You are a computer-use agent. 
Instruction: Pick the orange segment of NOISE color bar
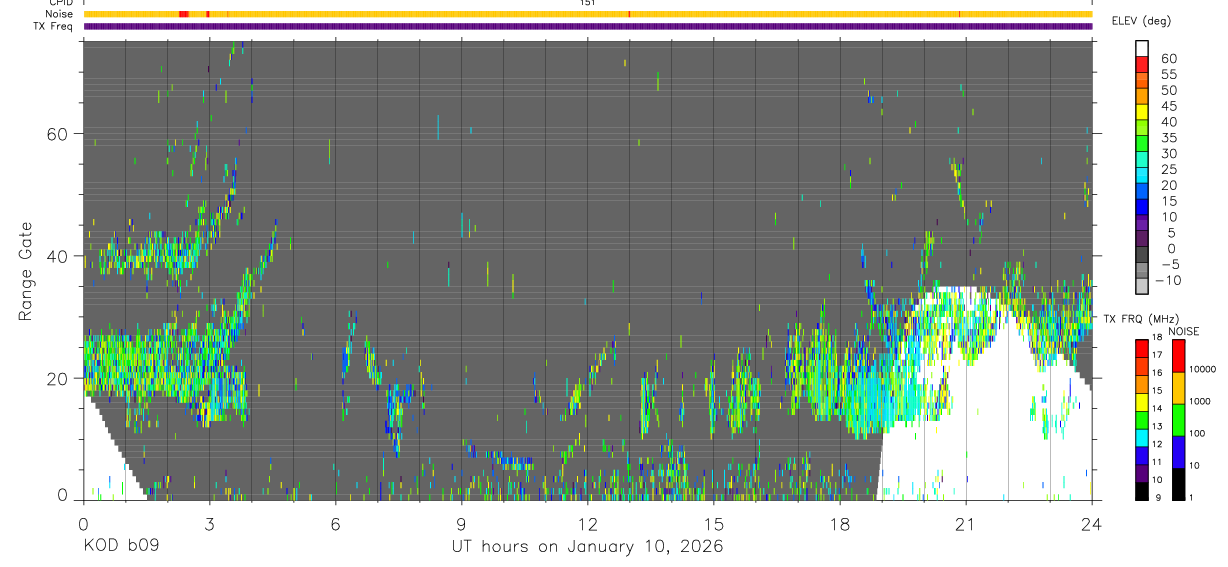(1178, 388)
